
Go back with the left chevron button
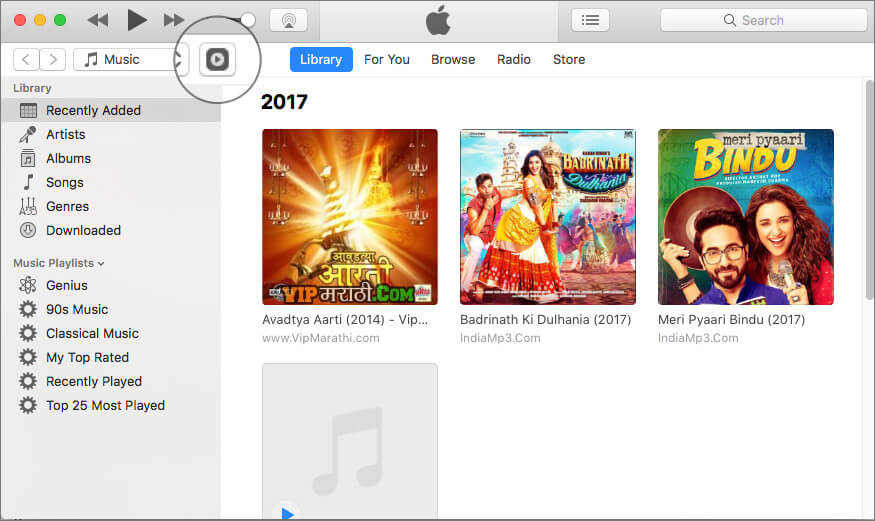tap(26, 59)
